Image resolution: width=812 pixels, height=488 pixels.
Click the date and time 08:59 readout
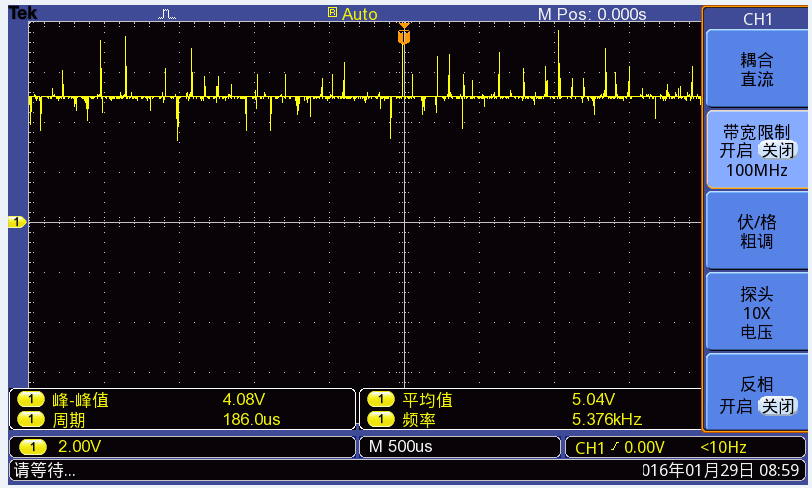721,470
